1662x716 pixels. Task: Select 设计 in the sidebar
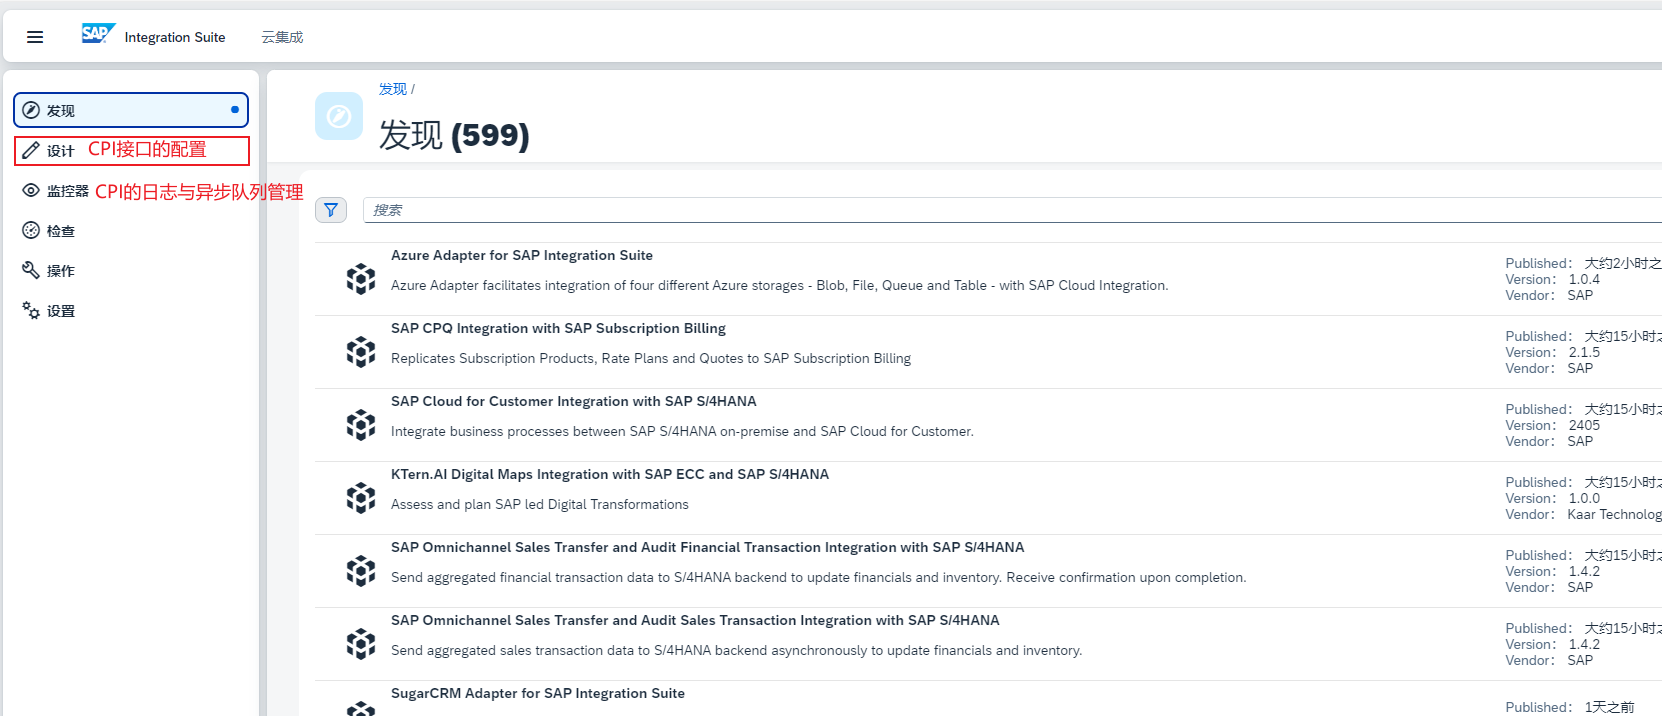[x=131, y=150]
